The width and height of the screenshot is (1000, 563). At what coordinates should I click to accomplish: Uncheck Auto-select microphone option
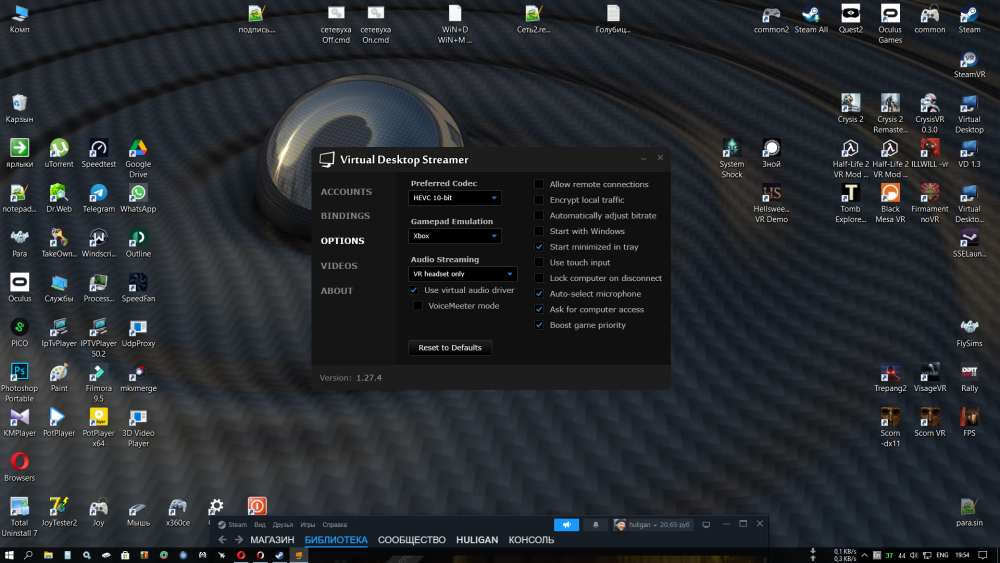(539, 294)
